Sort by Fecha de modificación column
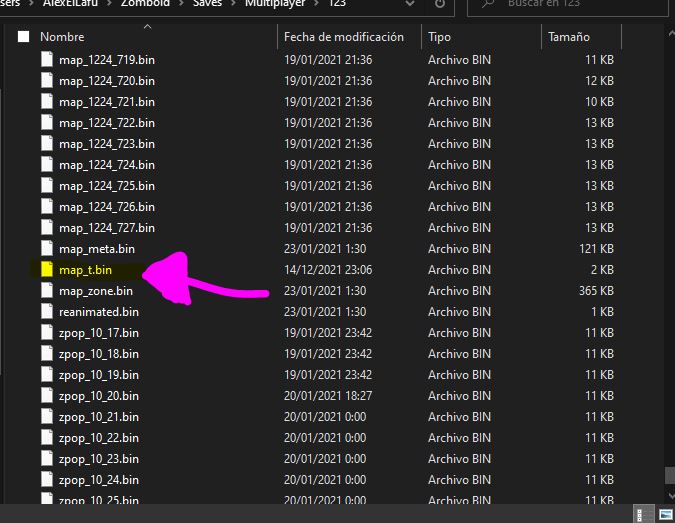Viewport: 675px width, 523px height. click(344, 37)
